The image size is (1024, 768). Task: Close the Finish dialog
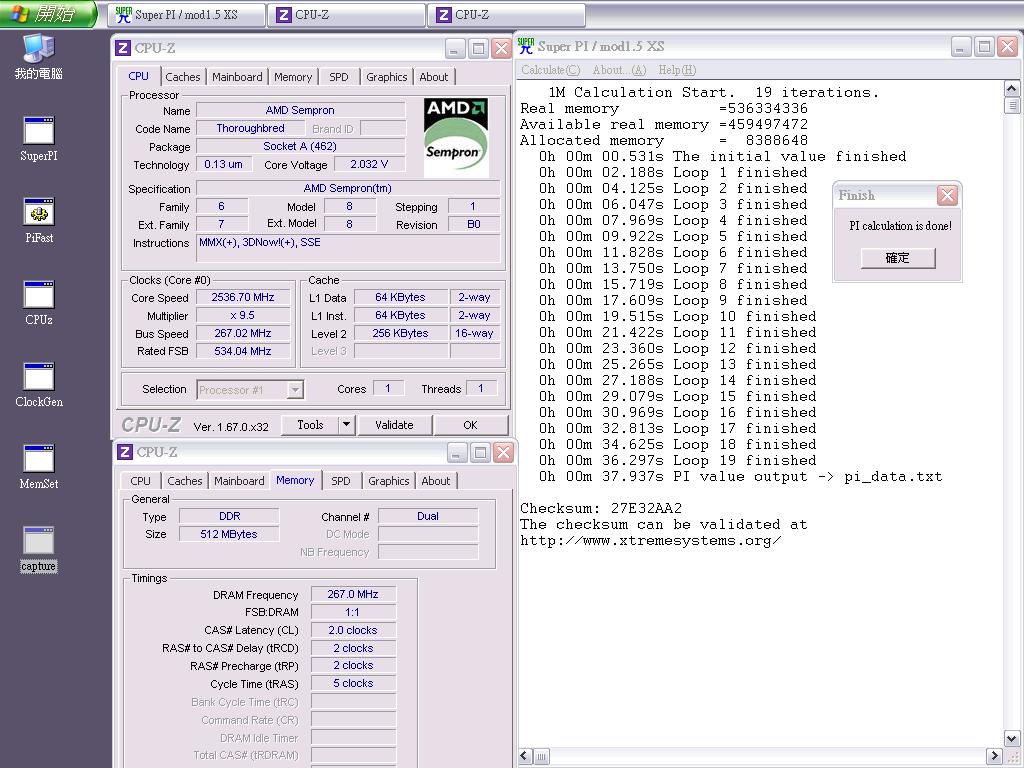click(x=947, y=195)
